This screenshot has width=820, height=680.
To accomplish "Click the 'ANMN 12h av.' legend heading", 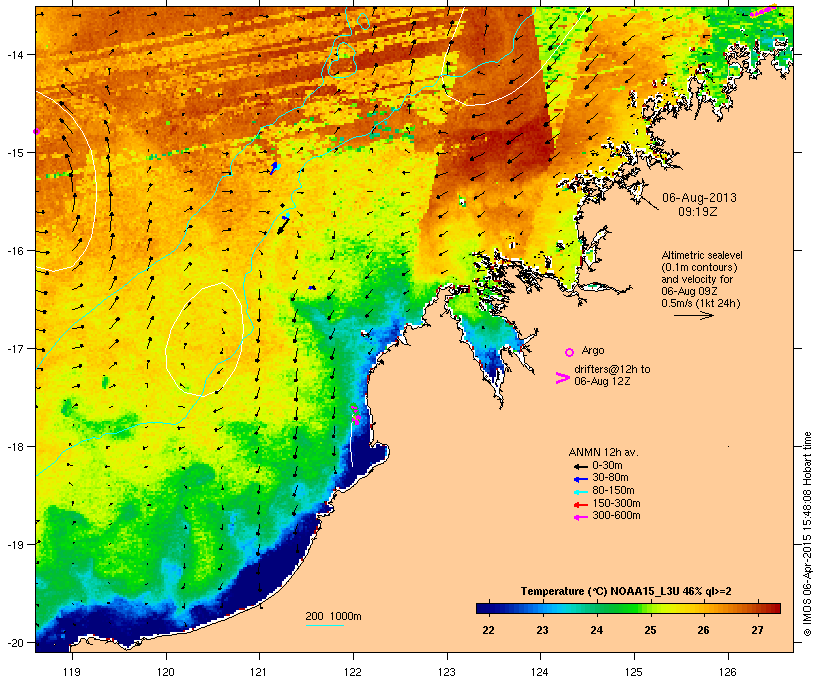I will click(x=603, y=452).
